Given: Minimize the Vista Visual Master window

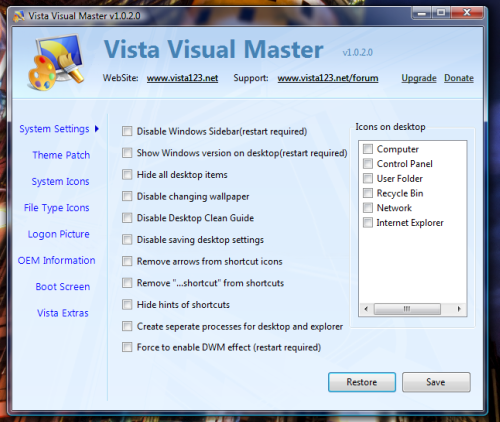Looking at the screenshot, I should point(422,13).
